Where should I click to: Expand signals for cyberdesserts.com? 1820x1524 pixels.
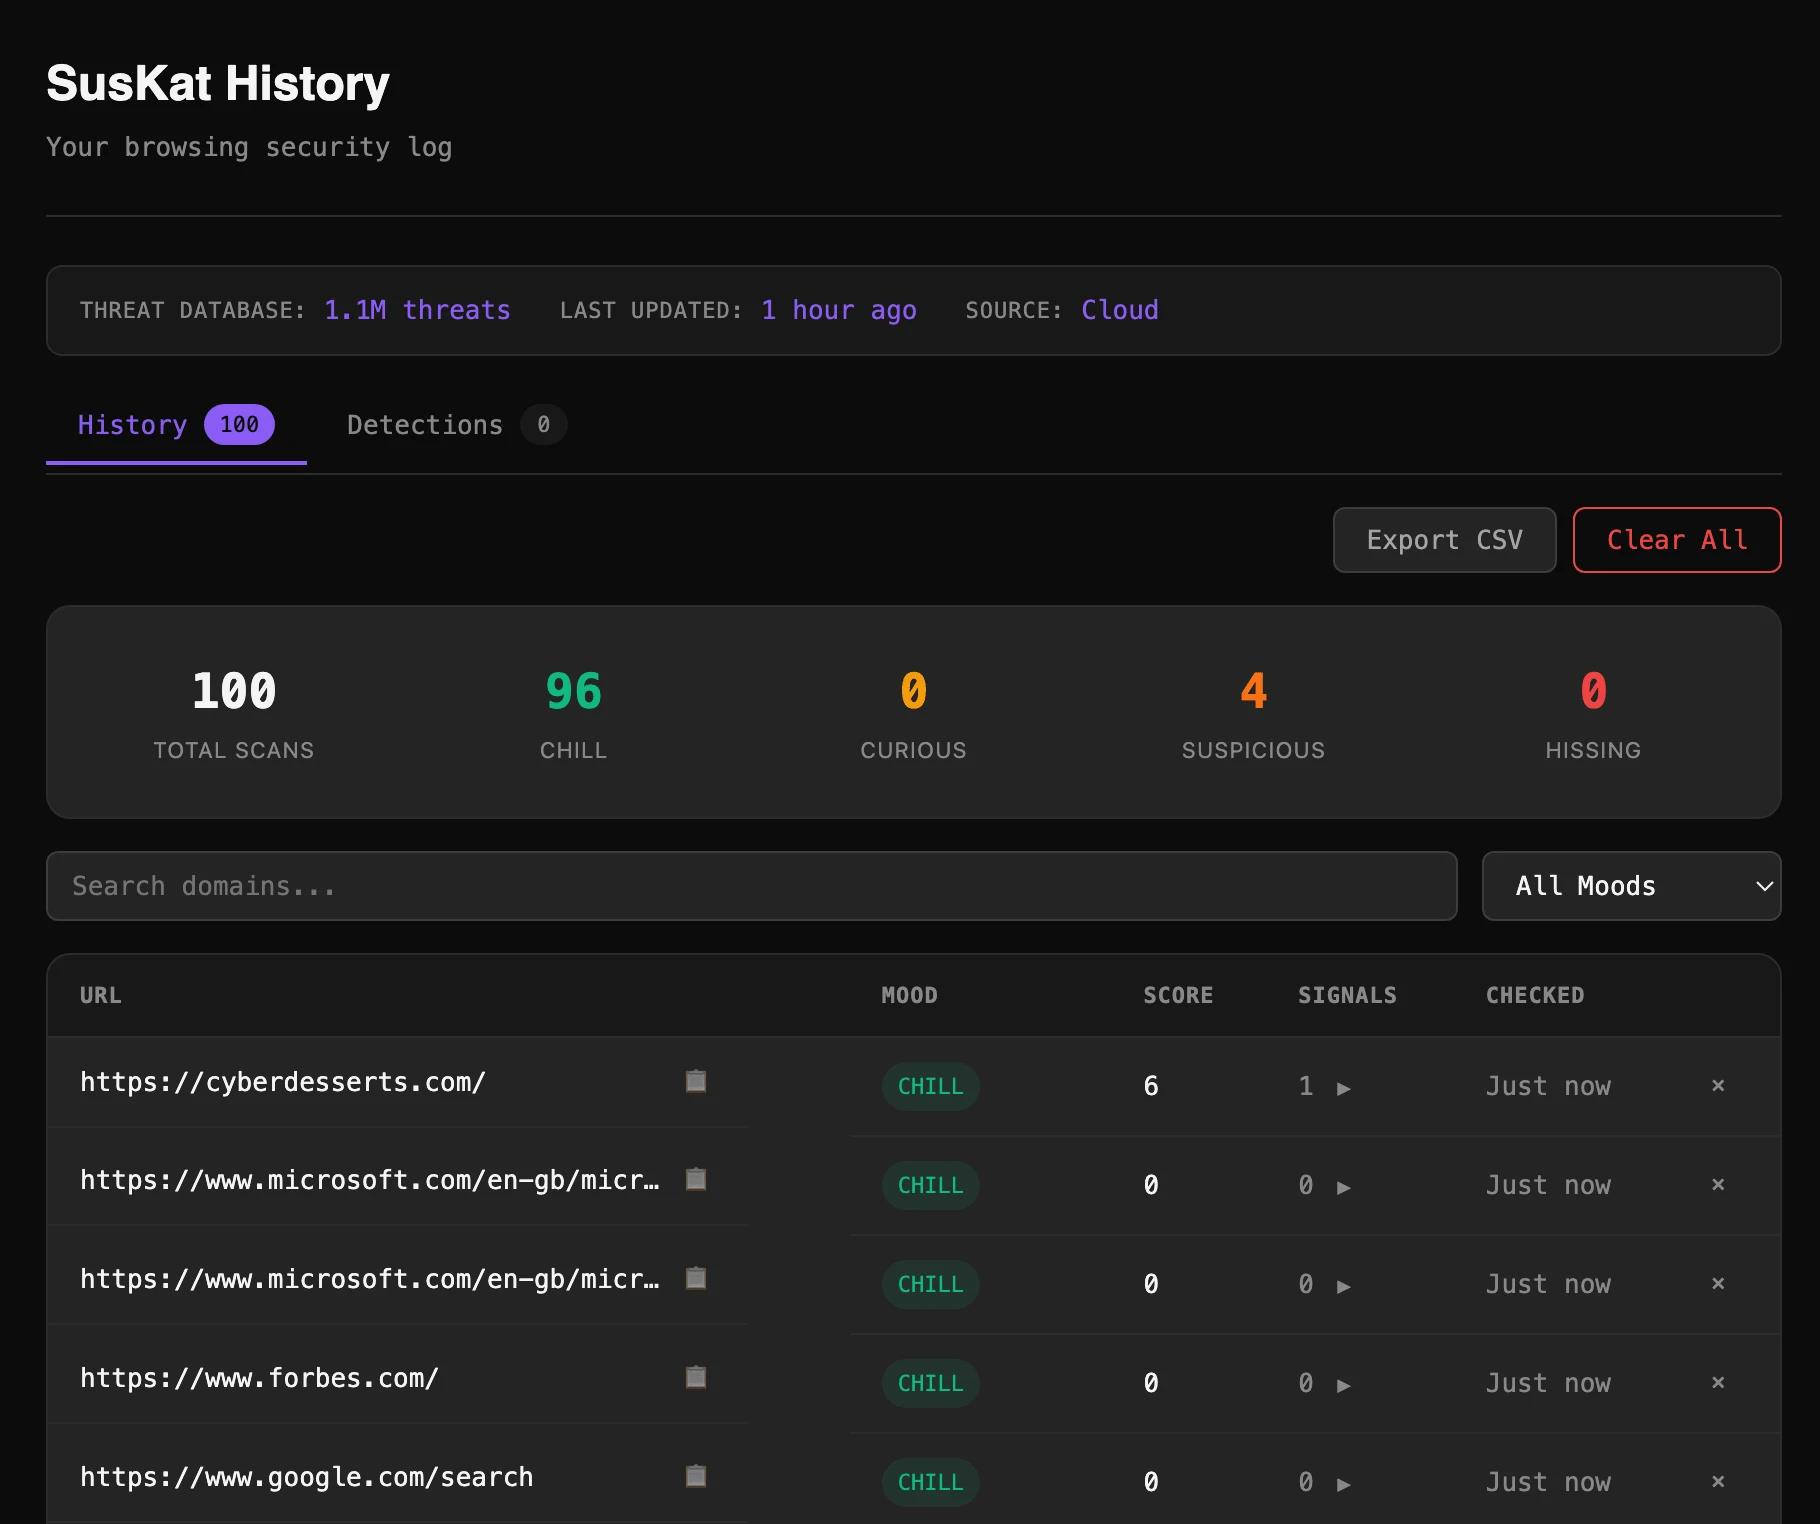[1345, 1087]
